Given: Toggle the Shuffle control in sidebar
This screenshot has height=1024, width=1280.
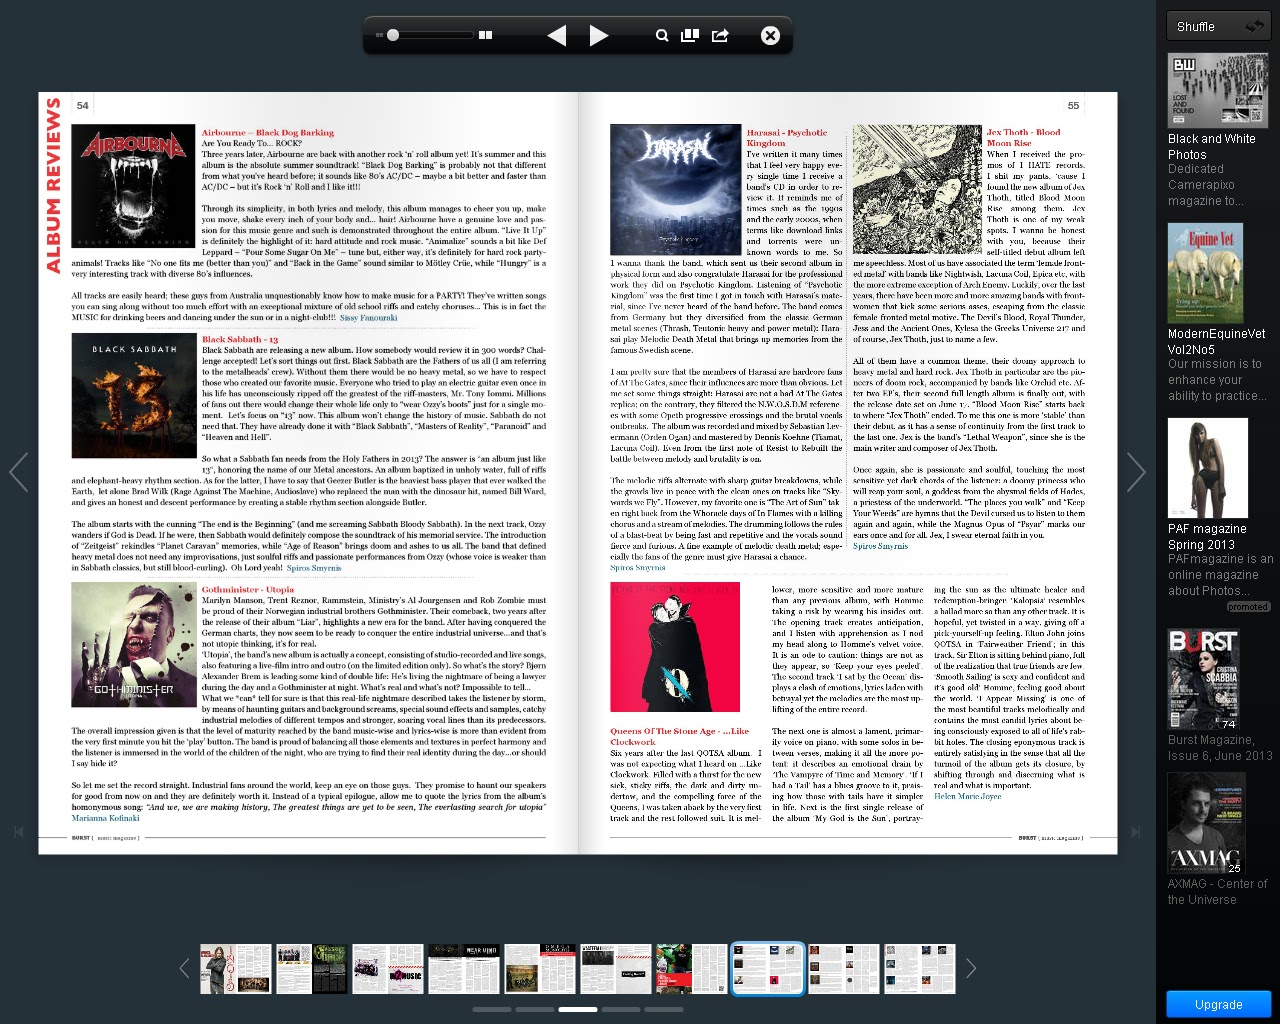Looking at the screenshot, I should point(1218,26).
